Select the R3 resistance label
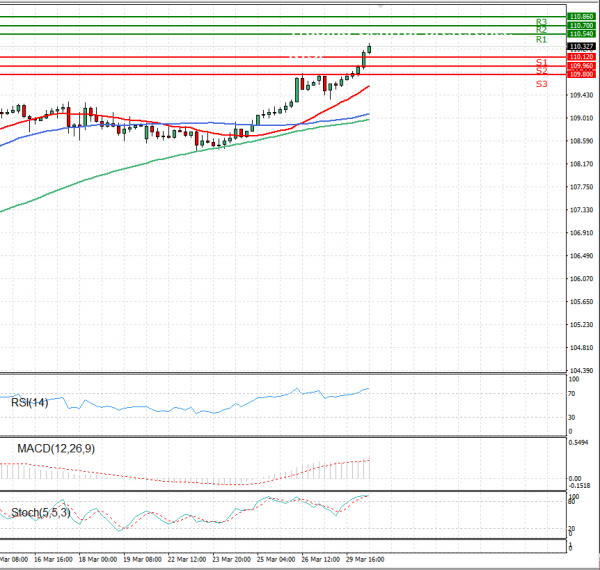The image size is (600, 570). pyautogui.click(x=540, y=22)
